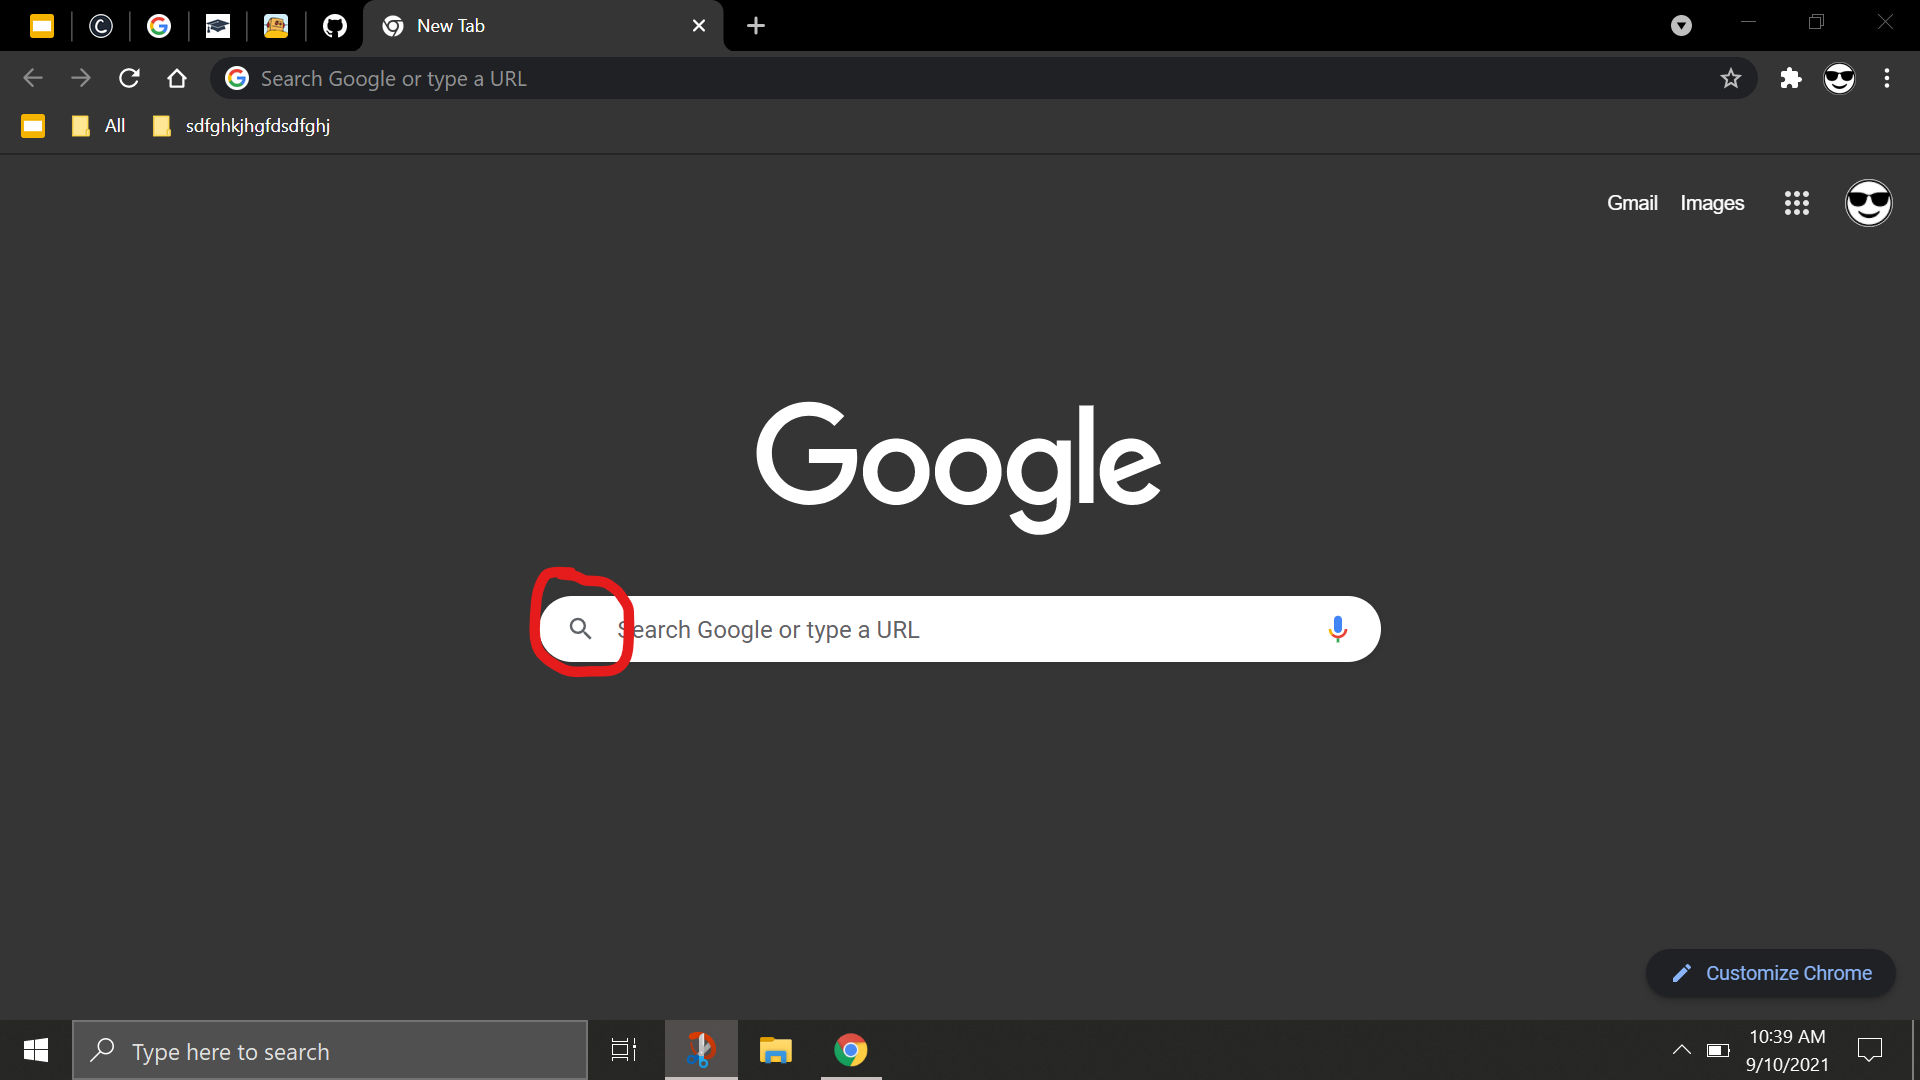This screenshot has height=1080, width=1920.
Task: Click the voice search microphone
Action: coord(1339,629)
